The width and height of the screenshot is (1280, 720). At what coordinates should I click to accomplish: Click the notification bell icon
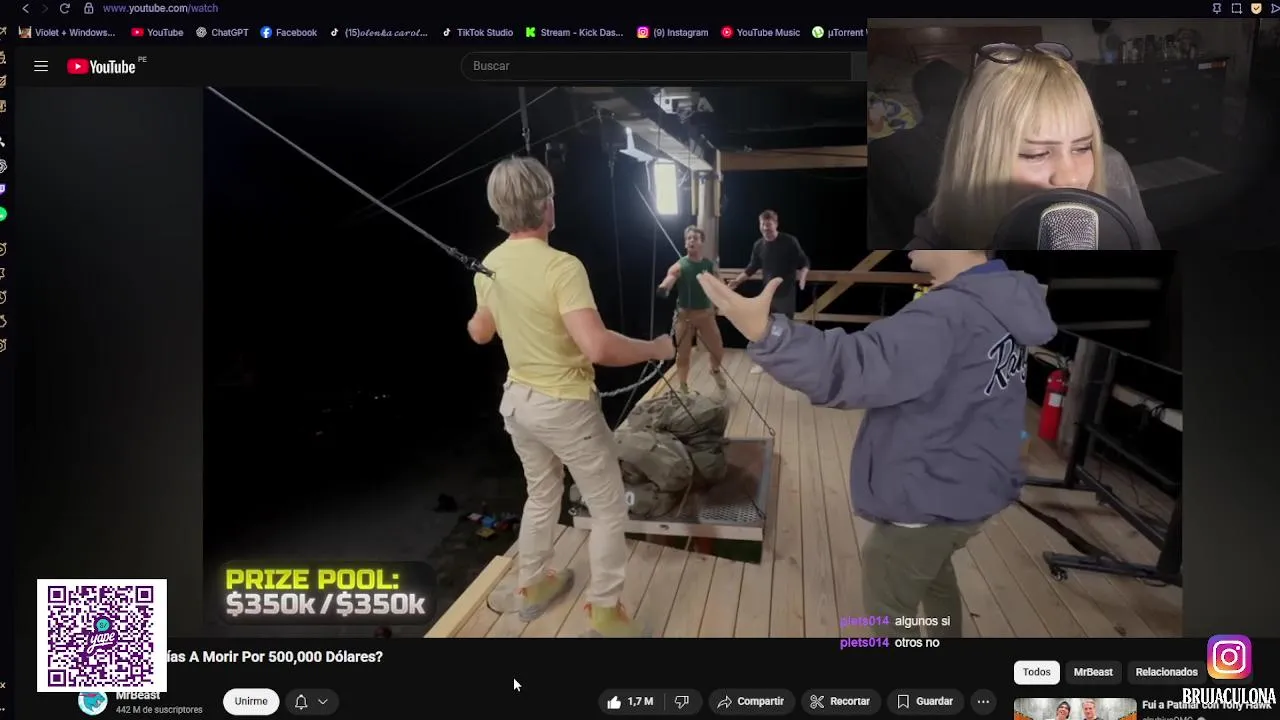coord(301,702)
